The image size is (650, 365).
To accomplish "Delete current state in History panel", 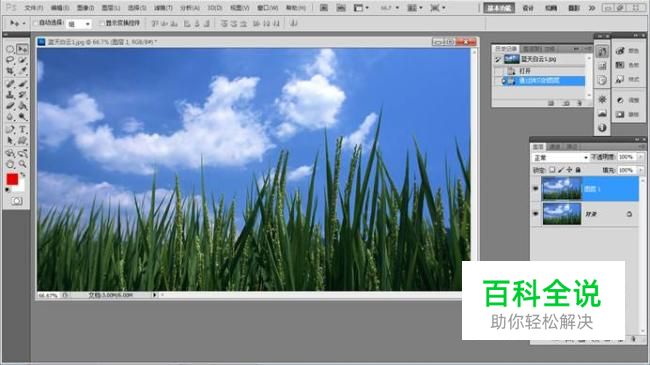I will 580,103.
